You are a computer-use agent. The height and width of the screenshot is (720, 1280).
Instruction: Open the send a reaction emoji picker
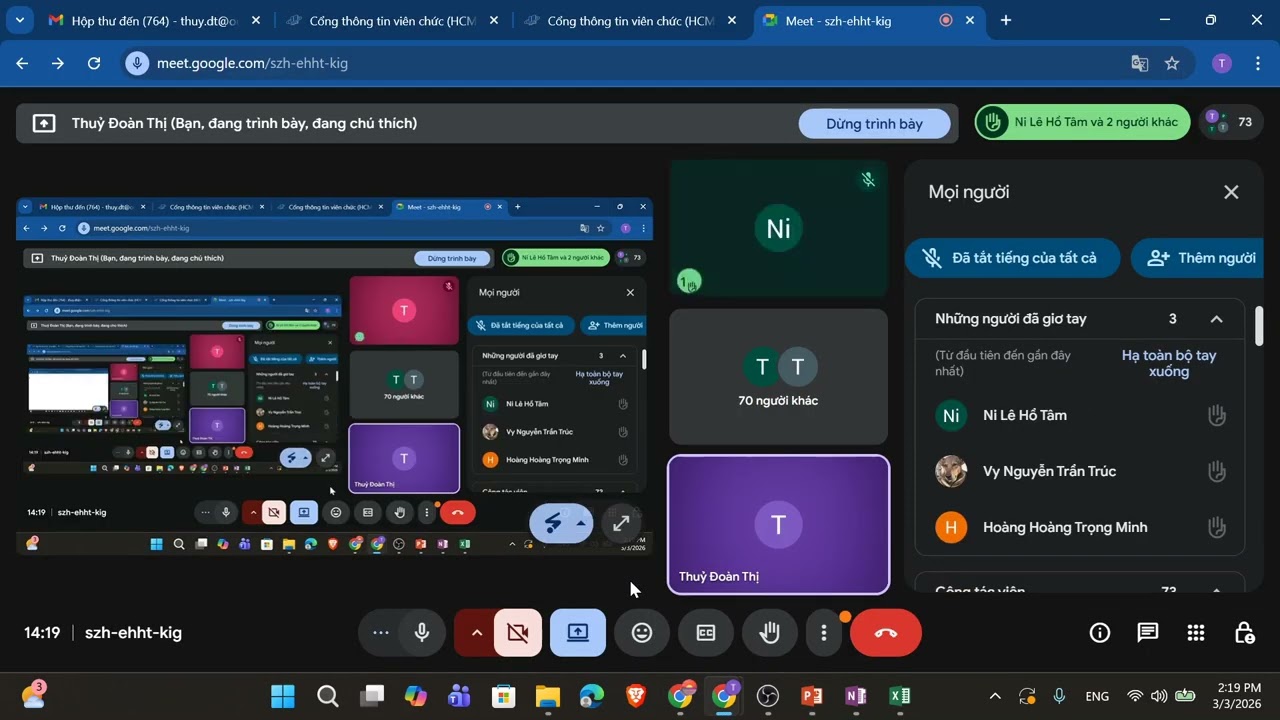pyautogui.click(x=642, y=633)
